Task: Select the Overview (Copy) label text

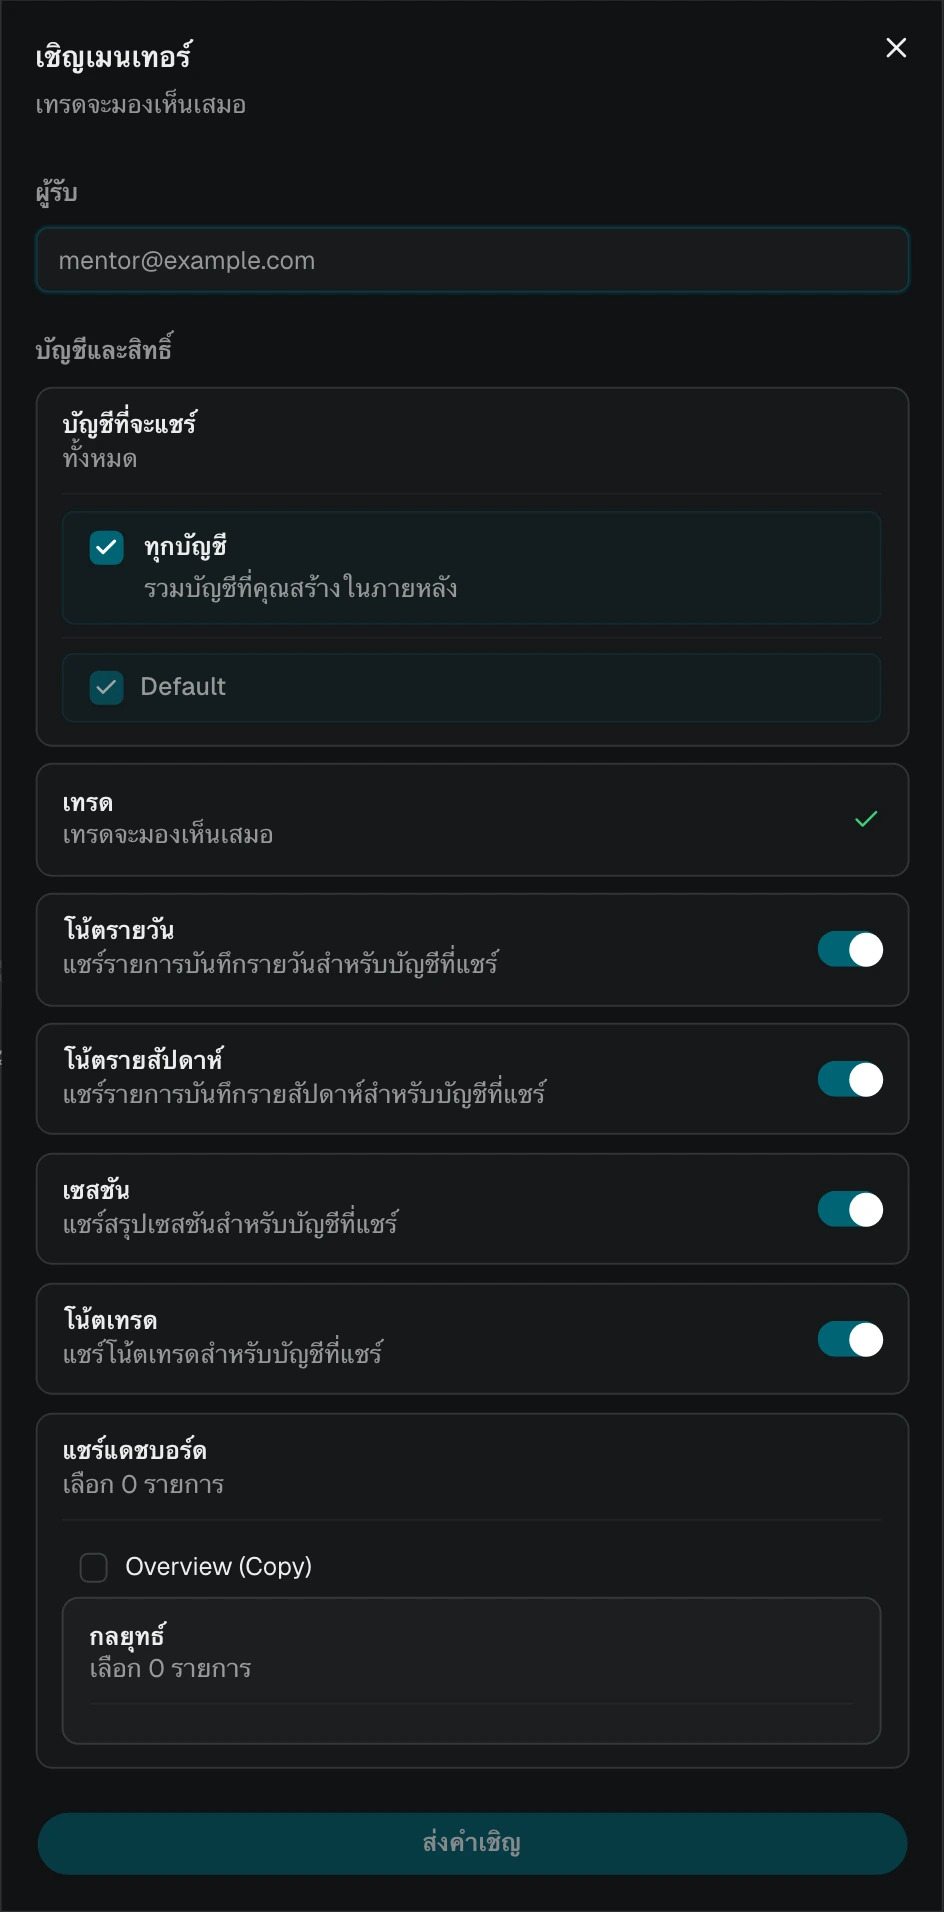Action: (219, 1567)
